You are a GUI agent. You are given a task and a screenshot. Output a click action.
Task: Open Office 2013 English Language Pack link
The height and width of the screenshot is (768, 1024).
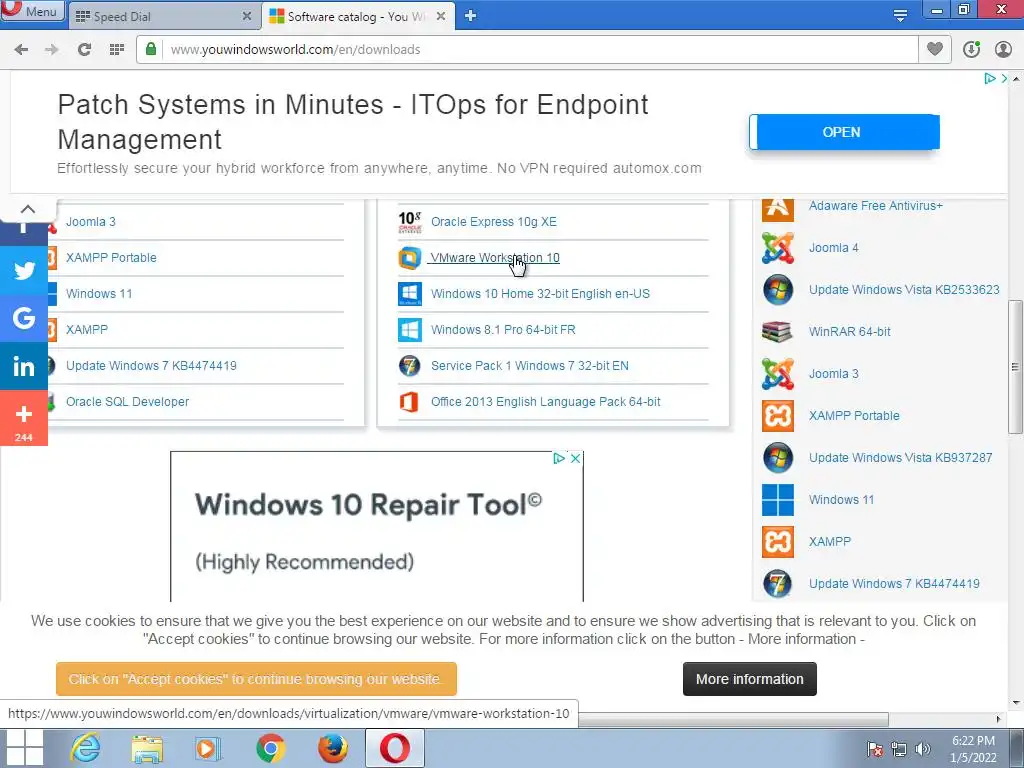pyautogui.click(x=546, y=402)
